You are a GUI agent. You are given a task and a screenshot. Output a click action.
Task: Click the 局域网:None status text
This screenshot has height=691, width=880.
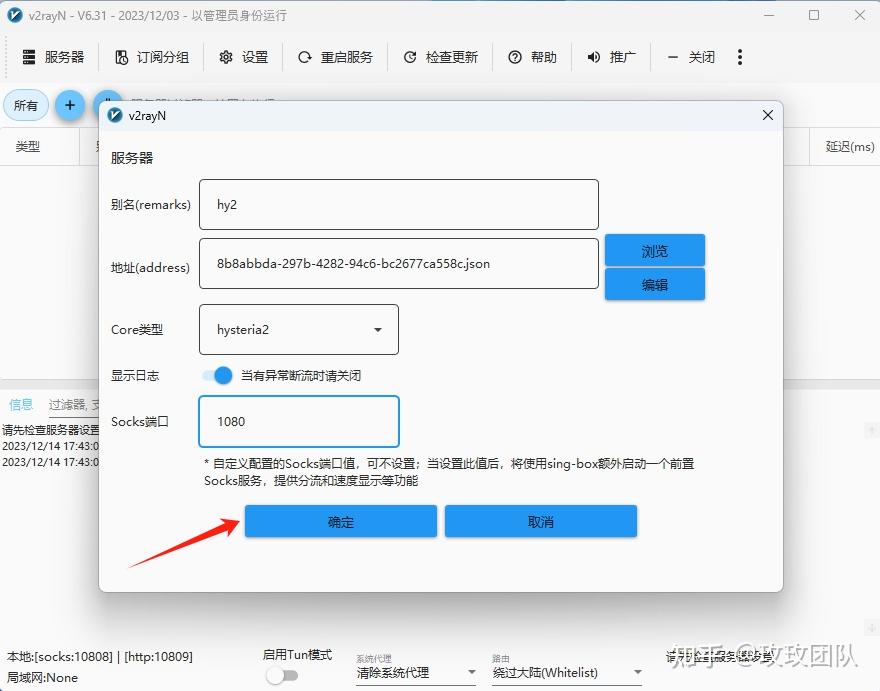pos(42,678)
